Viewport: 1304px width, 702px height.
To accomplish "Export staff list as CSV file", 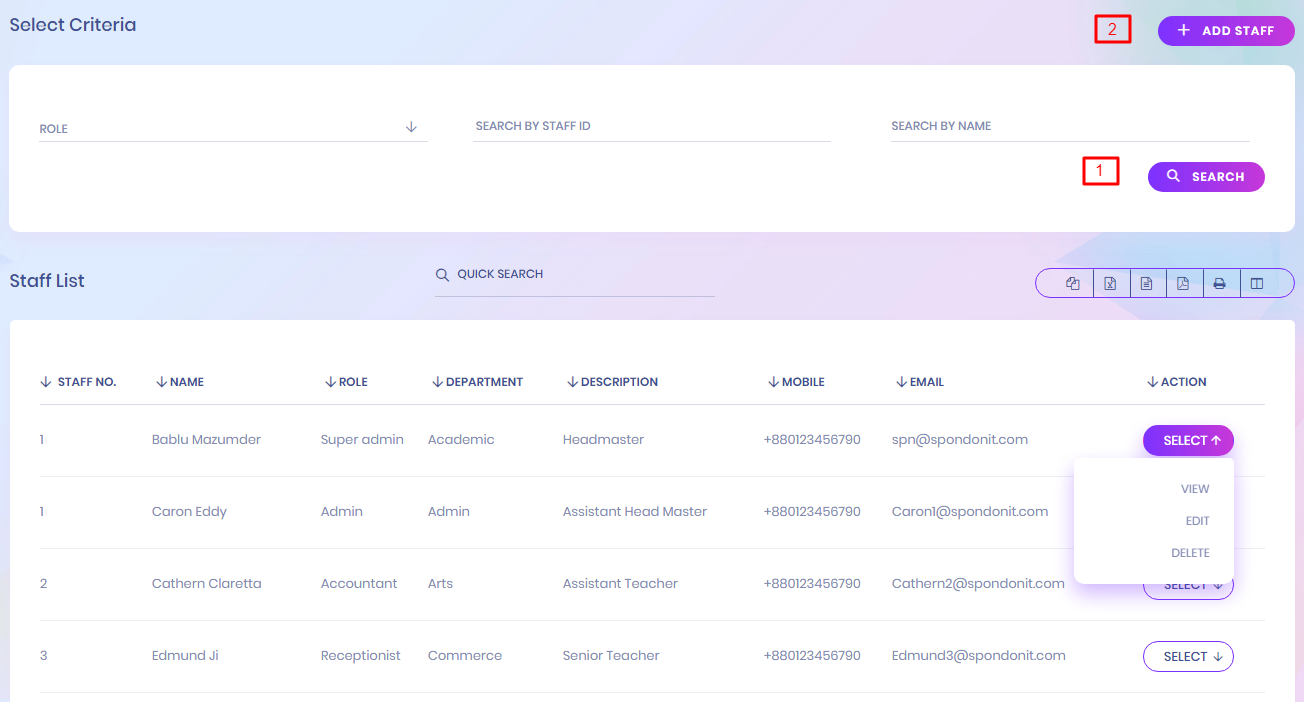I will (x=1147, y=284).
